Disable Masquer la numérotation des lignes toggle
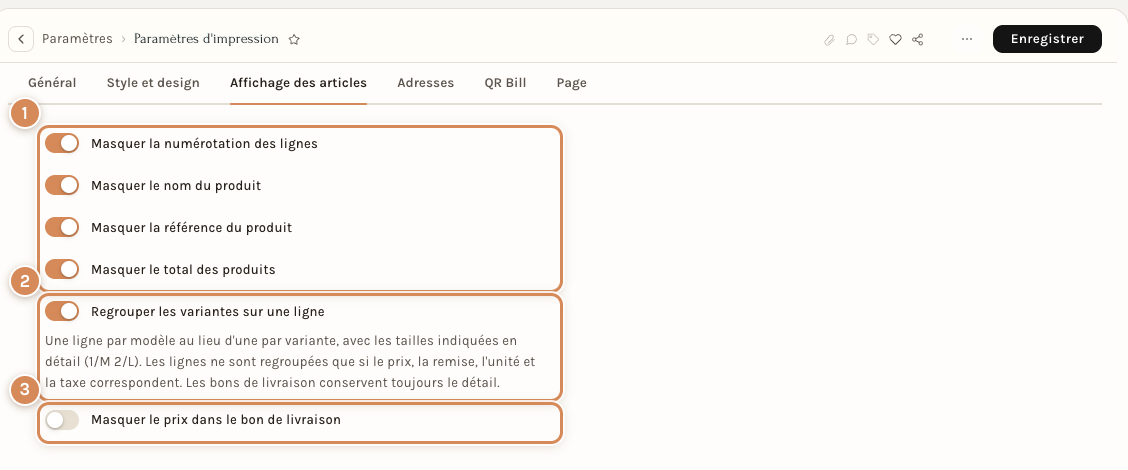 click(x=62, y=143)
